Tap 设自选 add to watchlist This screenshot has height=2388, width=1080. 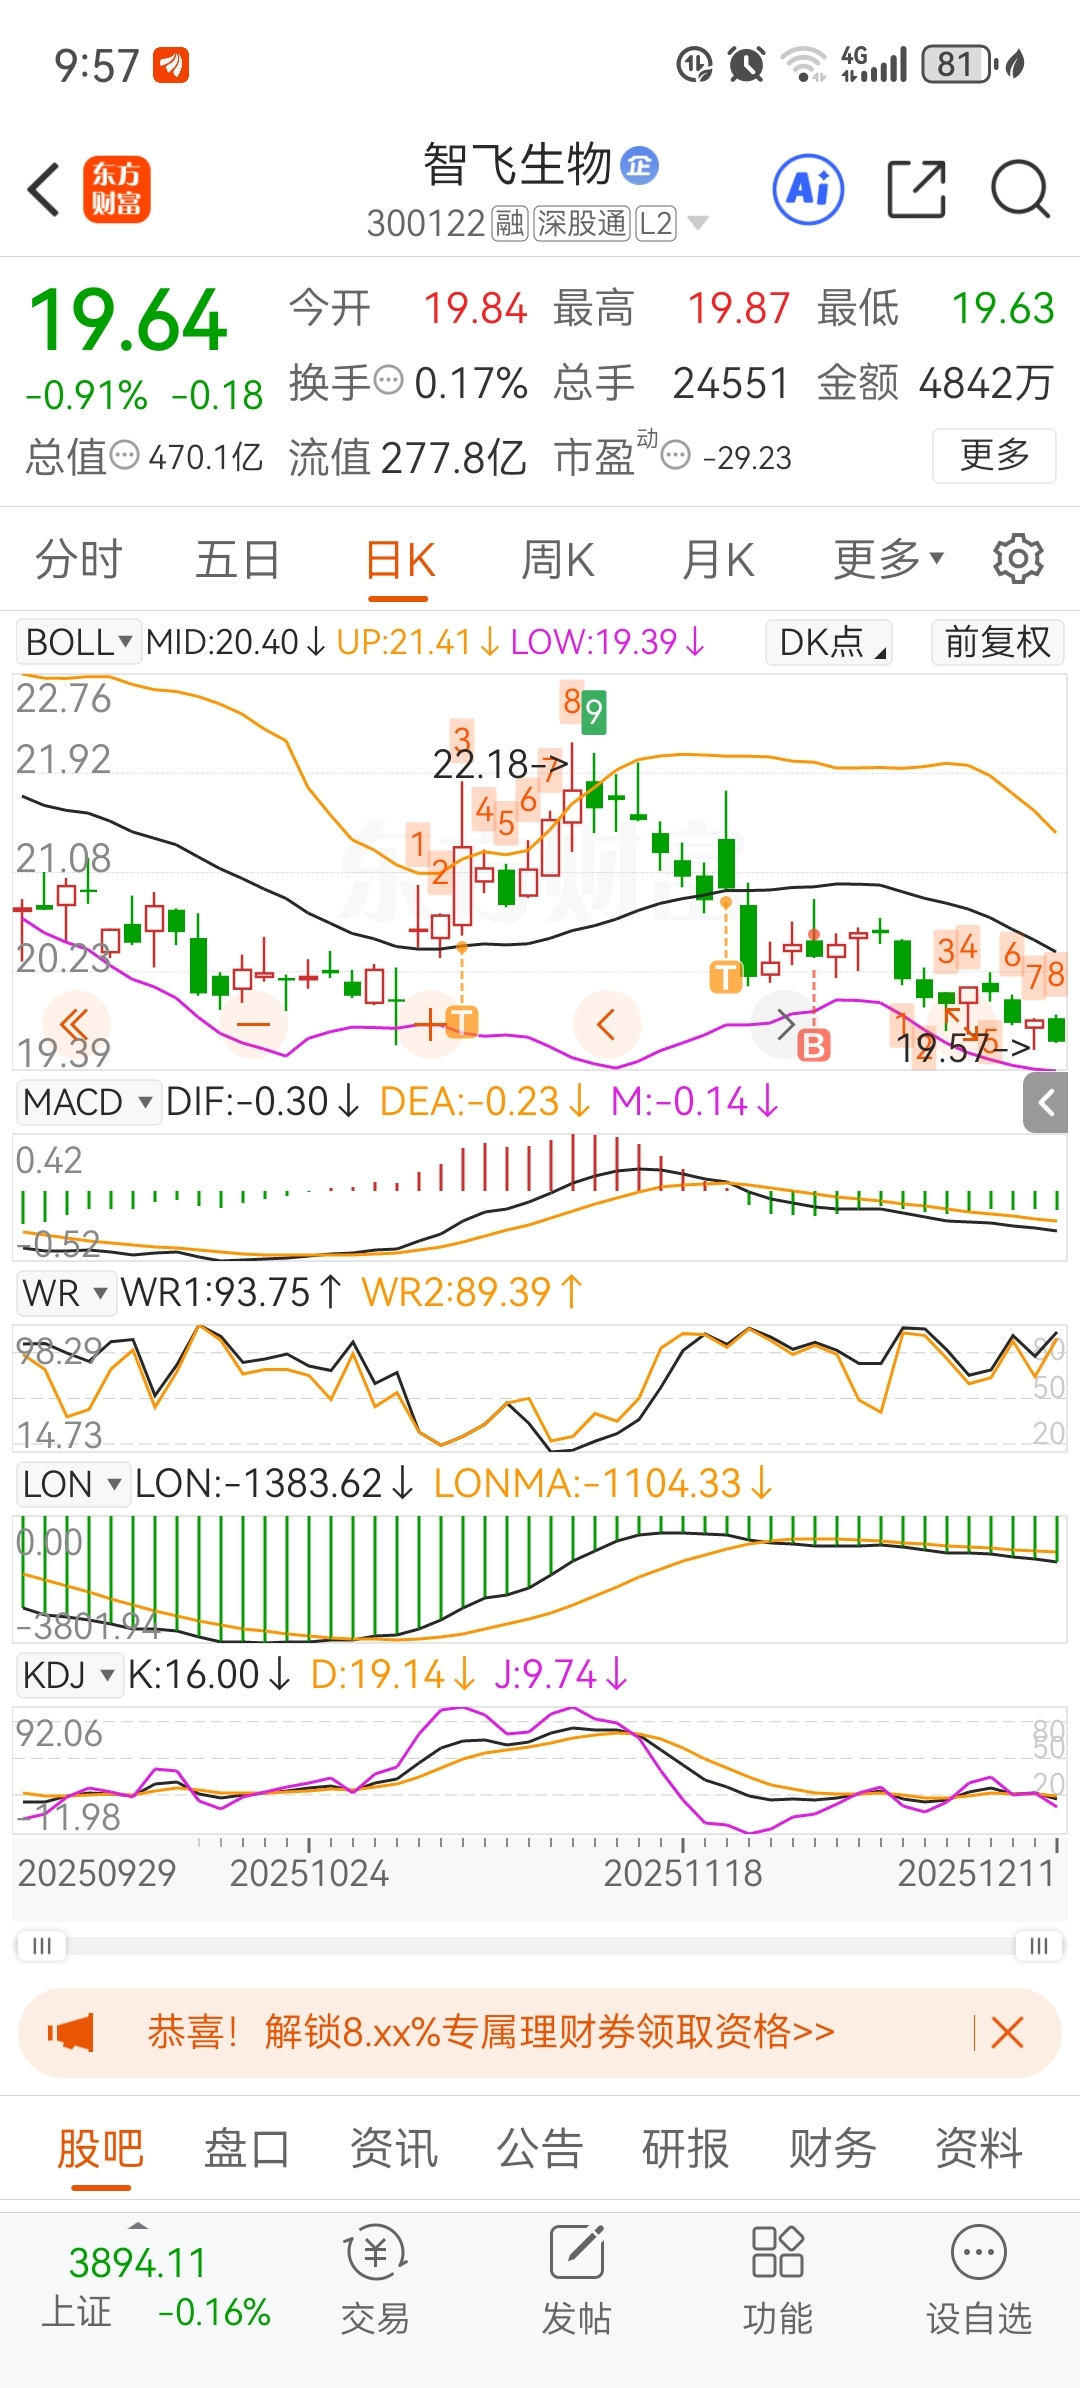pyautogui.click(x=979, y=2279)
